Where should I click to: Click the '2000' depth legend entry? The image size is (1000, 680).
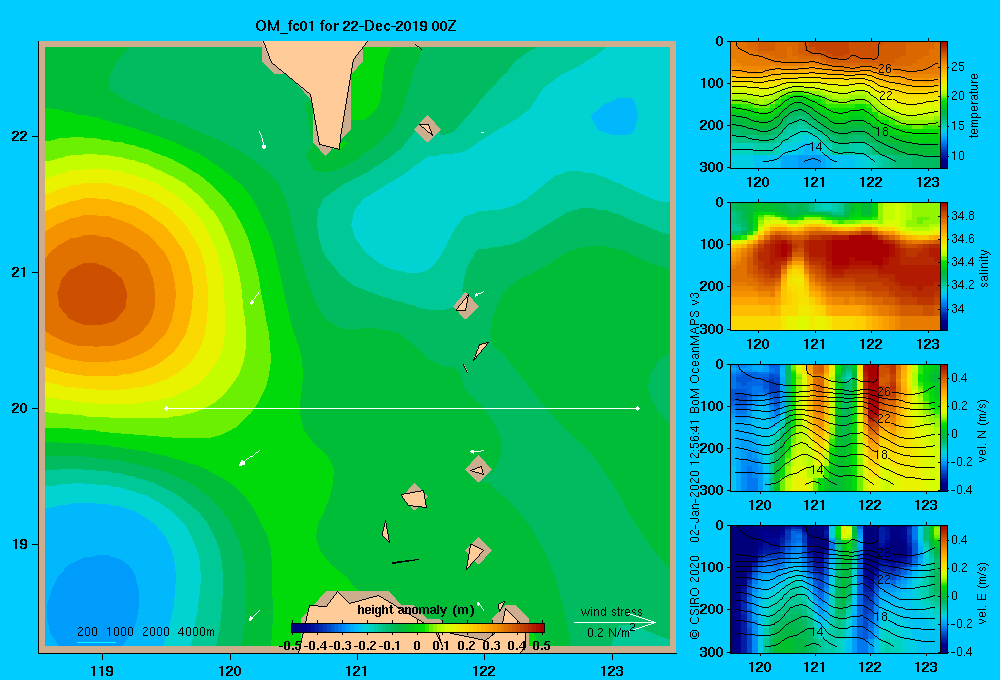pos(156,632)
